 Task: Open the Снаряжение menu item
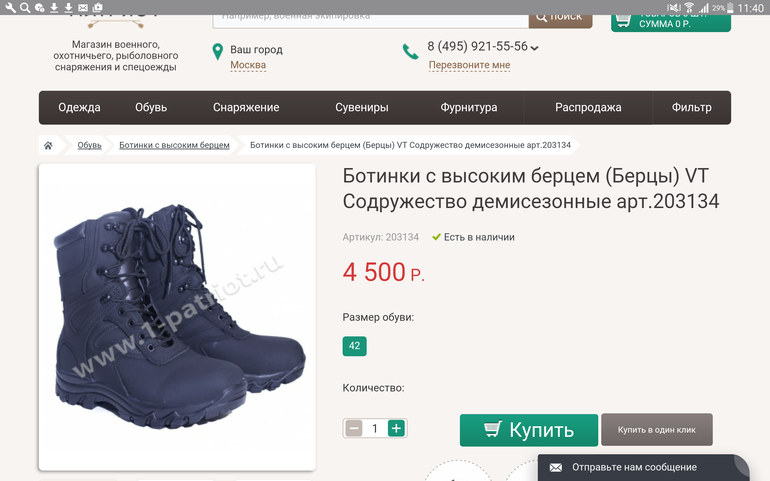tap(246, 108)
